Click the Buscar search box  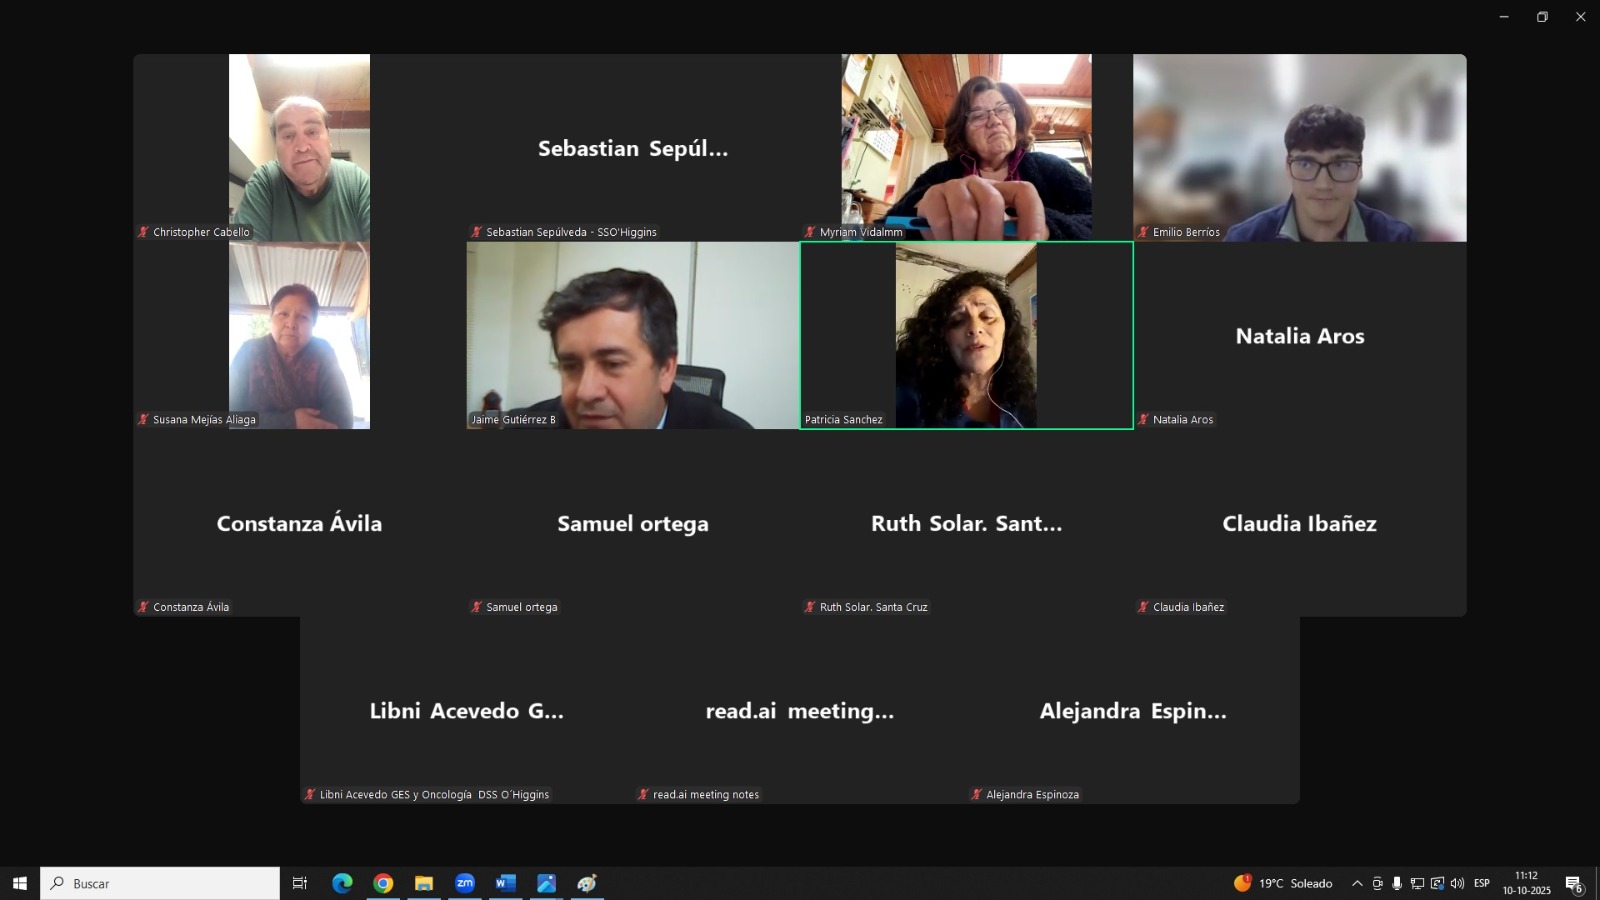pos(160,883)
